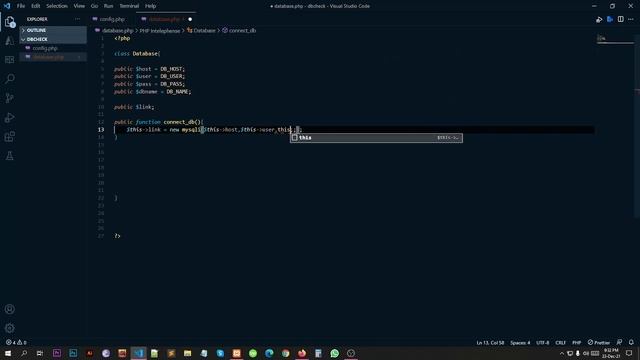Open the File menu
This screenshot has width=640, height=360.
(21, 6)
